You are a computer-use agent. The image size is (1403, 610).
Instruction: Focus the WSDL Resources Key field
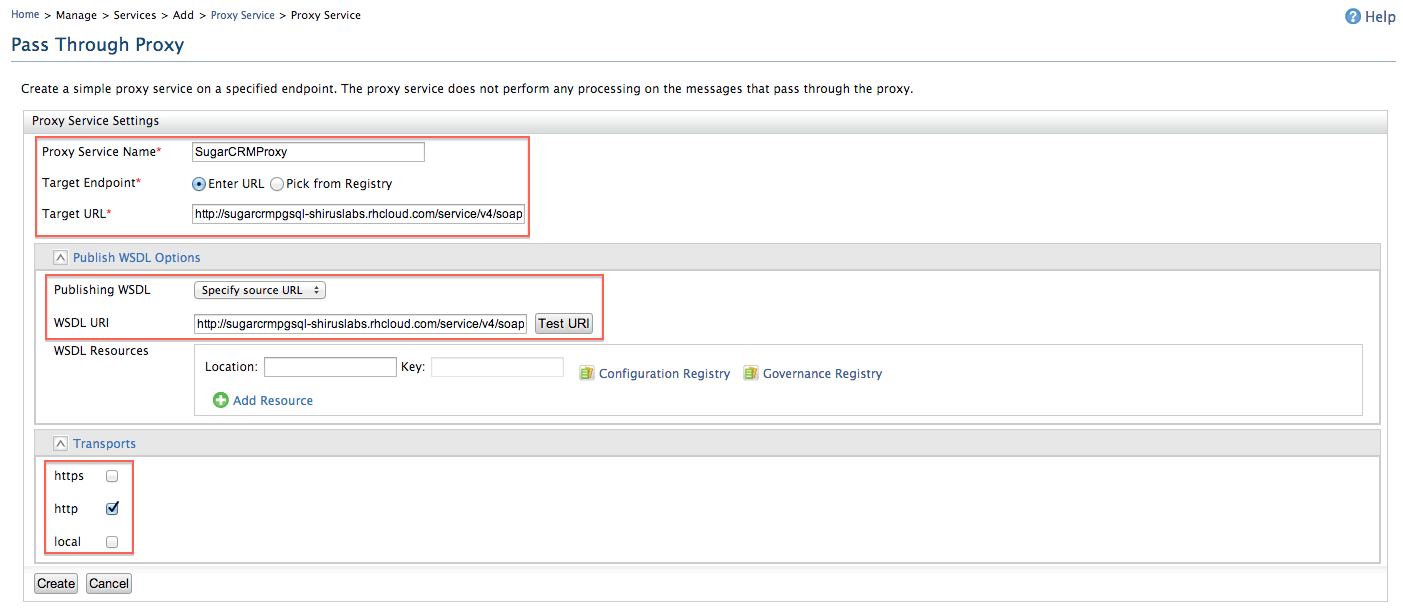pyautogui.click(x=497, y=367)
